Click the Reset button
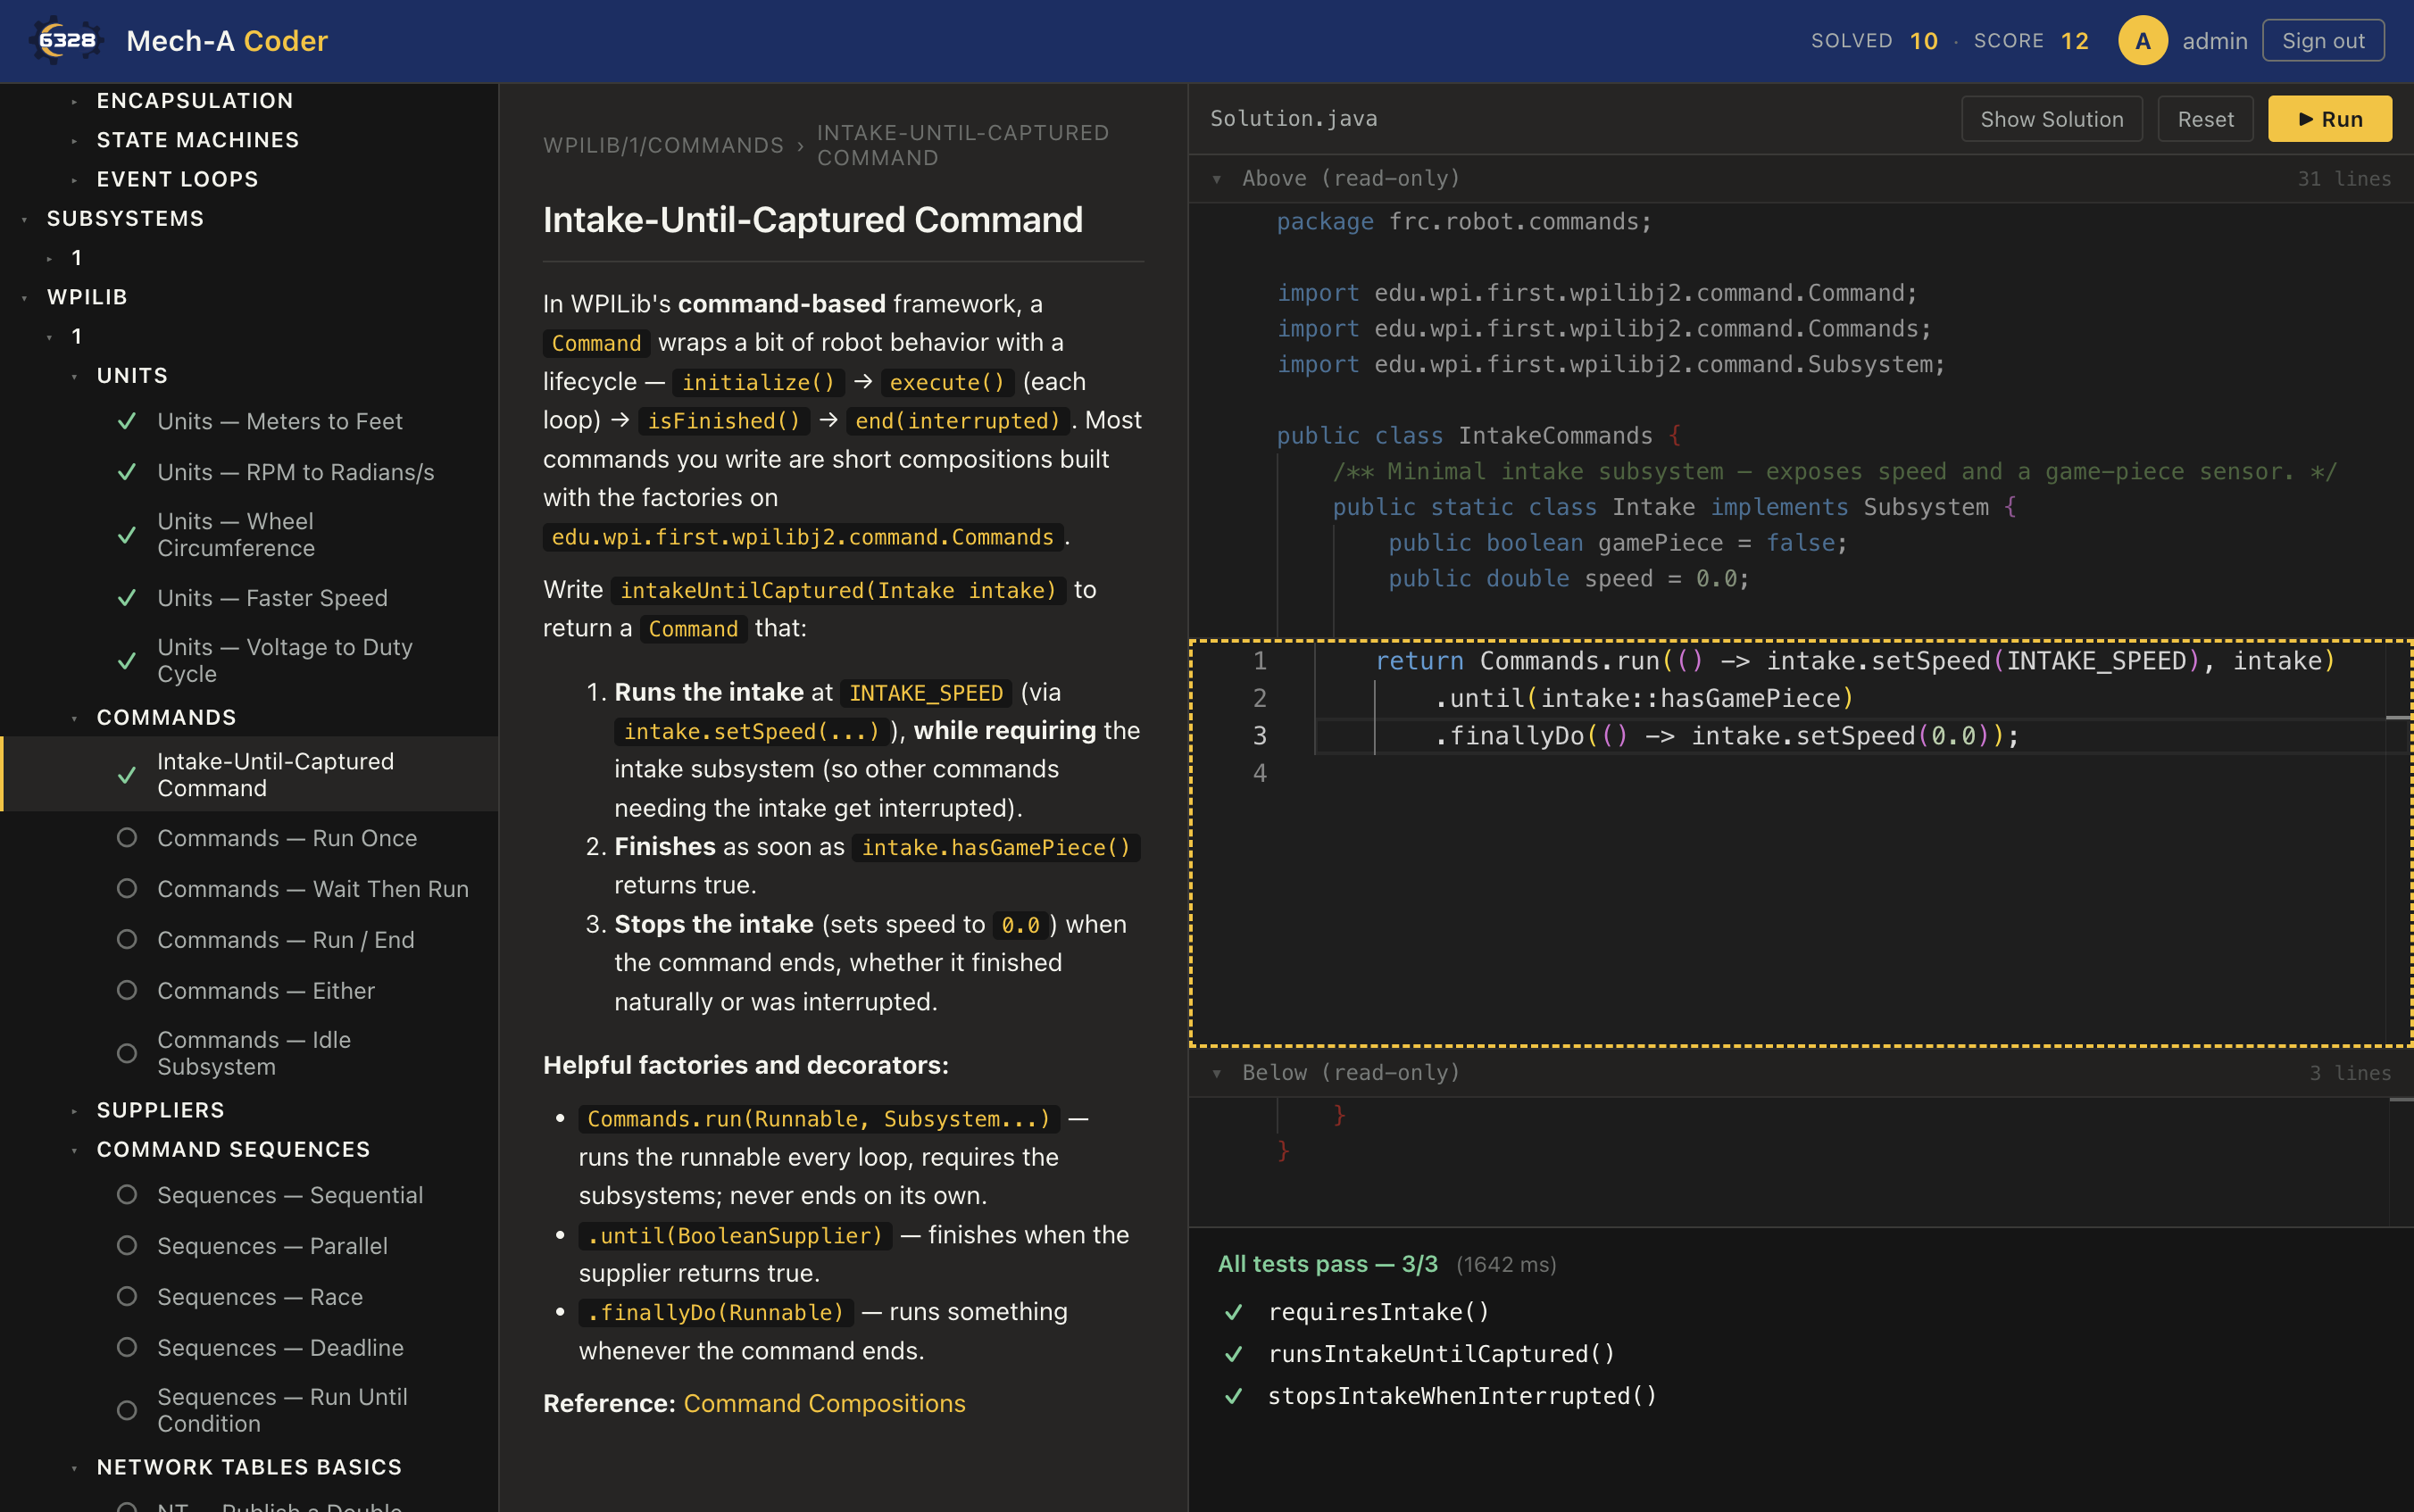2414x1512 pixels. (x=2205, y=119)
